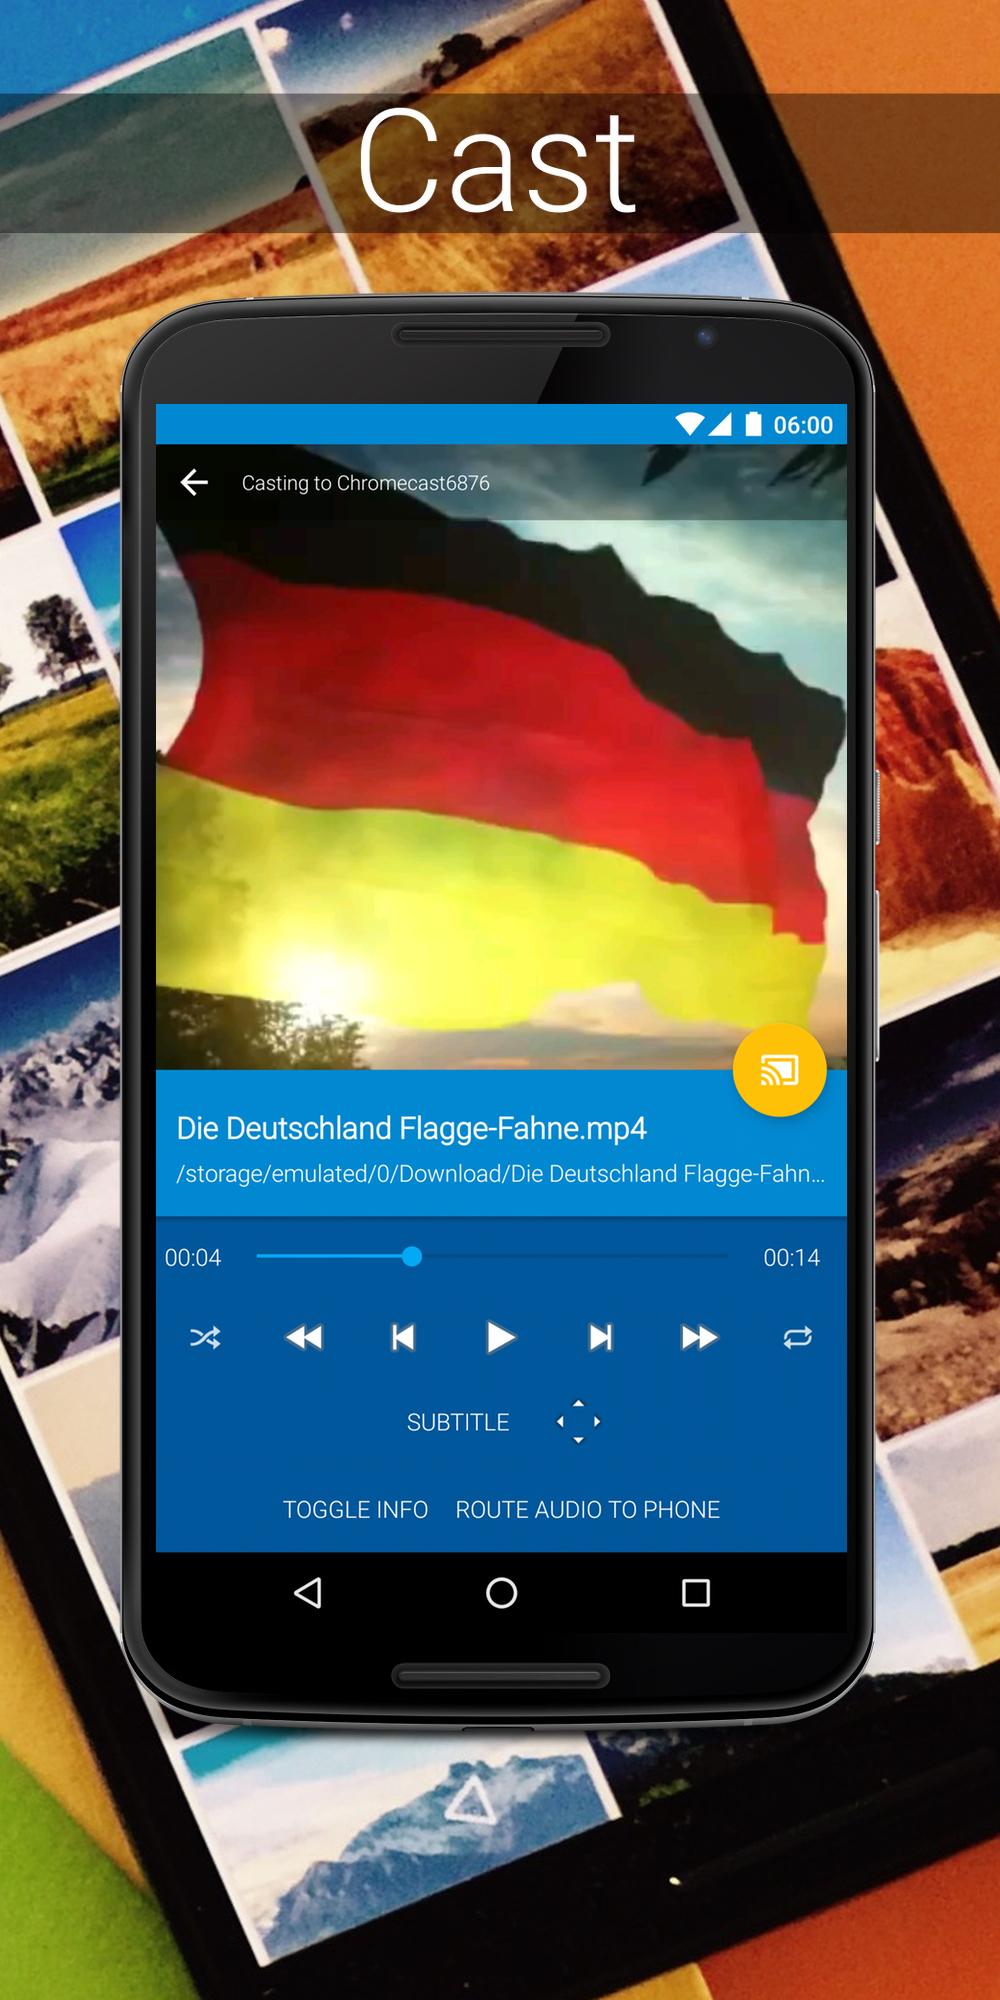Play the video
This screenshot has height=2000, width=1000.
tap(500, 1337)
